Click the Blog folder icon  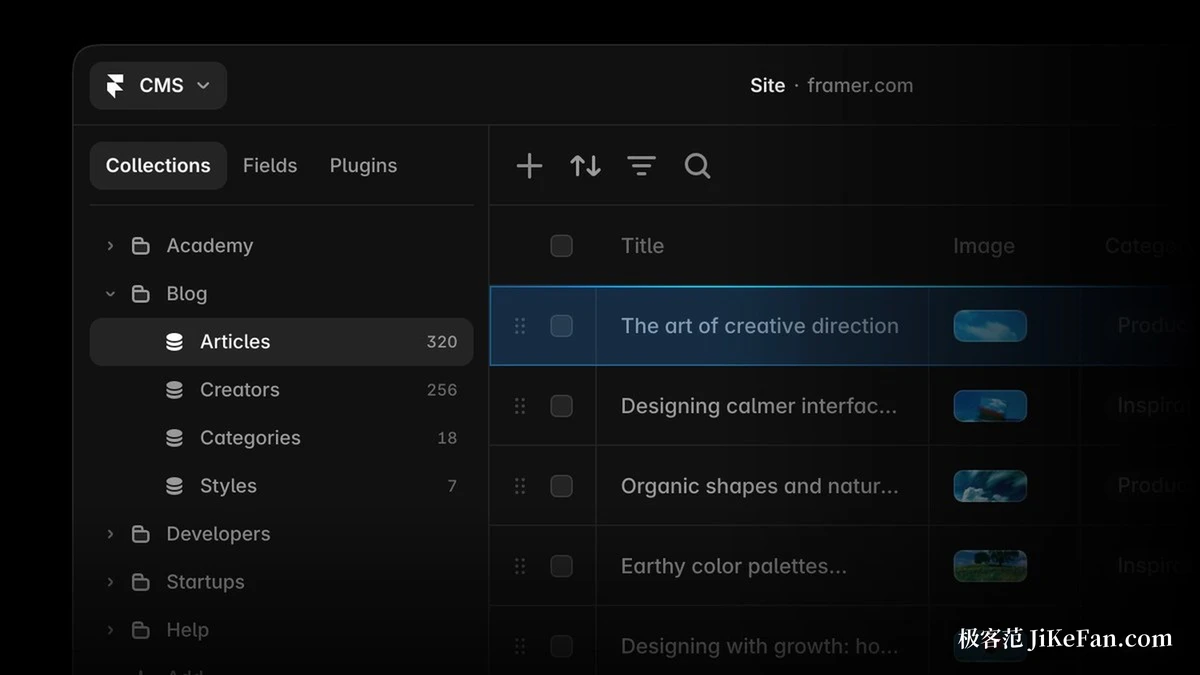pyautogui.click(x=141, y=294)
